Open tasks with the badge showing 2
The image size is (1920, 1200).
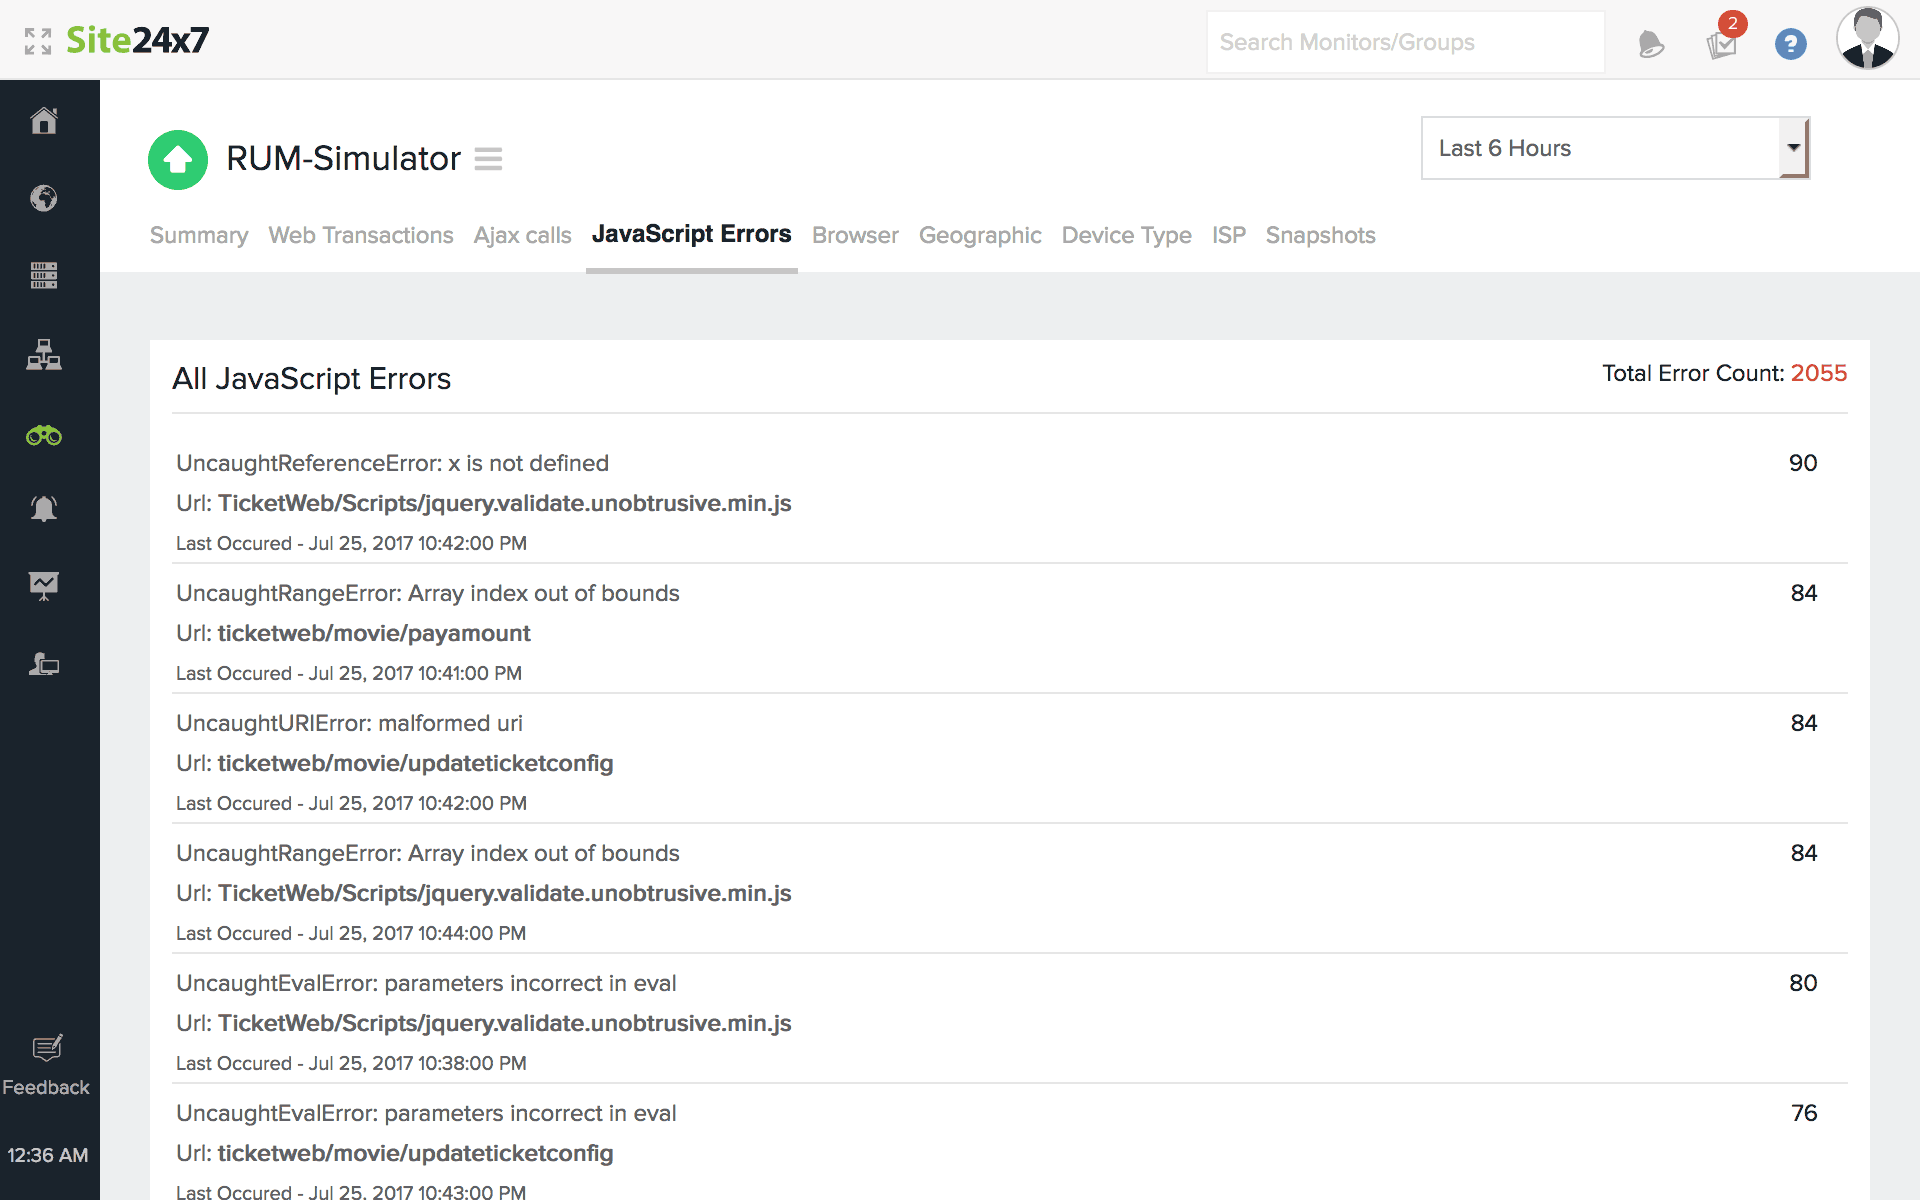tap(1722, 44)
